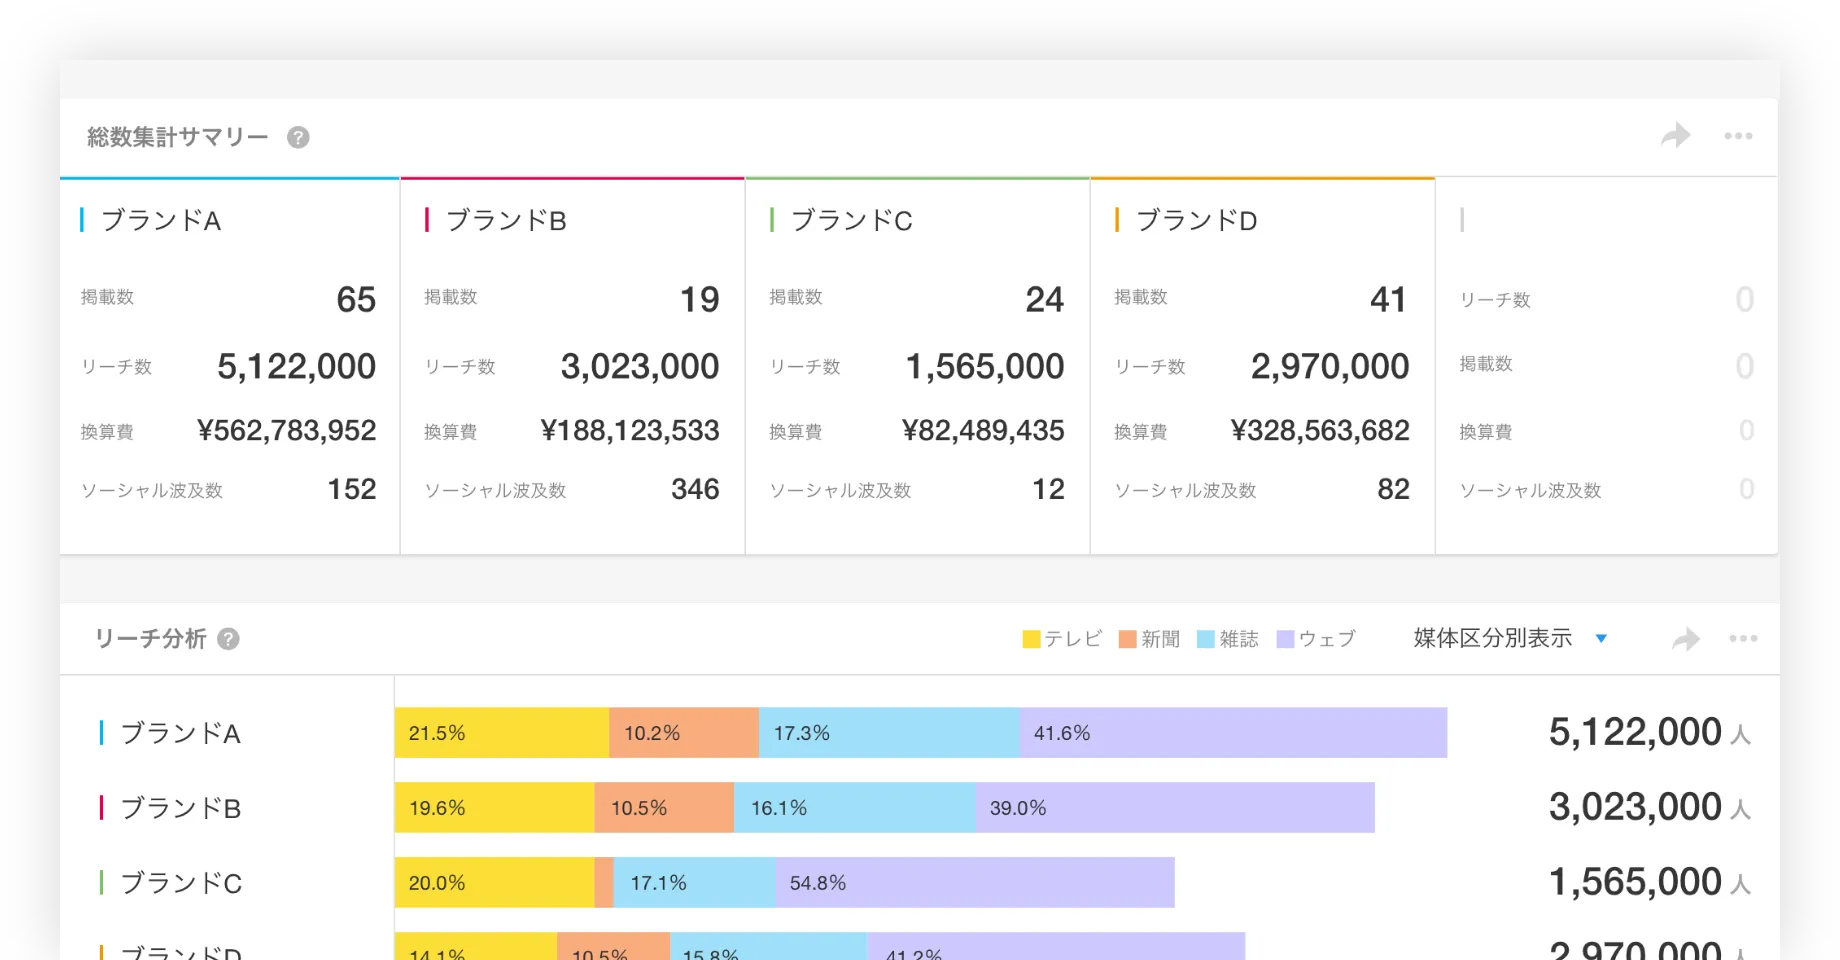Screen dimensions: 1840x960
Task: Click share arrow in リーチ分析 header
Action: coord(1685,639)
